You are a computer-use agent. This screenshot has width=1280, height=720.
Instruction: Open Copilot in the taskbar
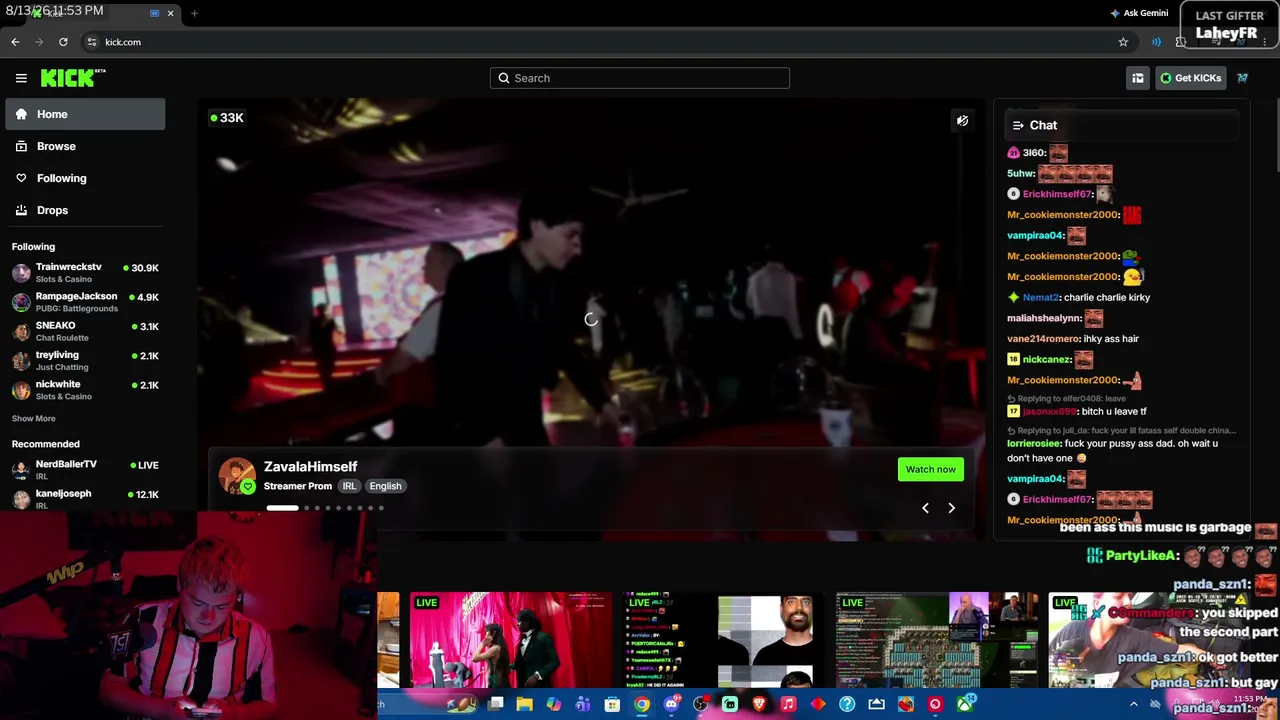coord(554,705)
